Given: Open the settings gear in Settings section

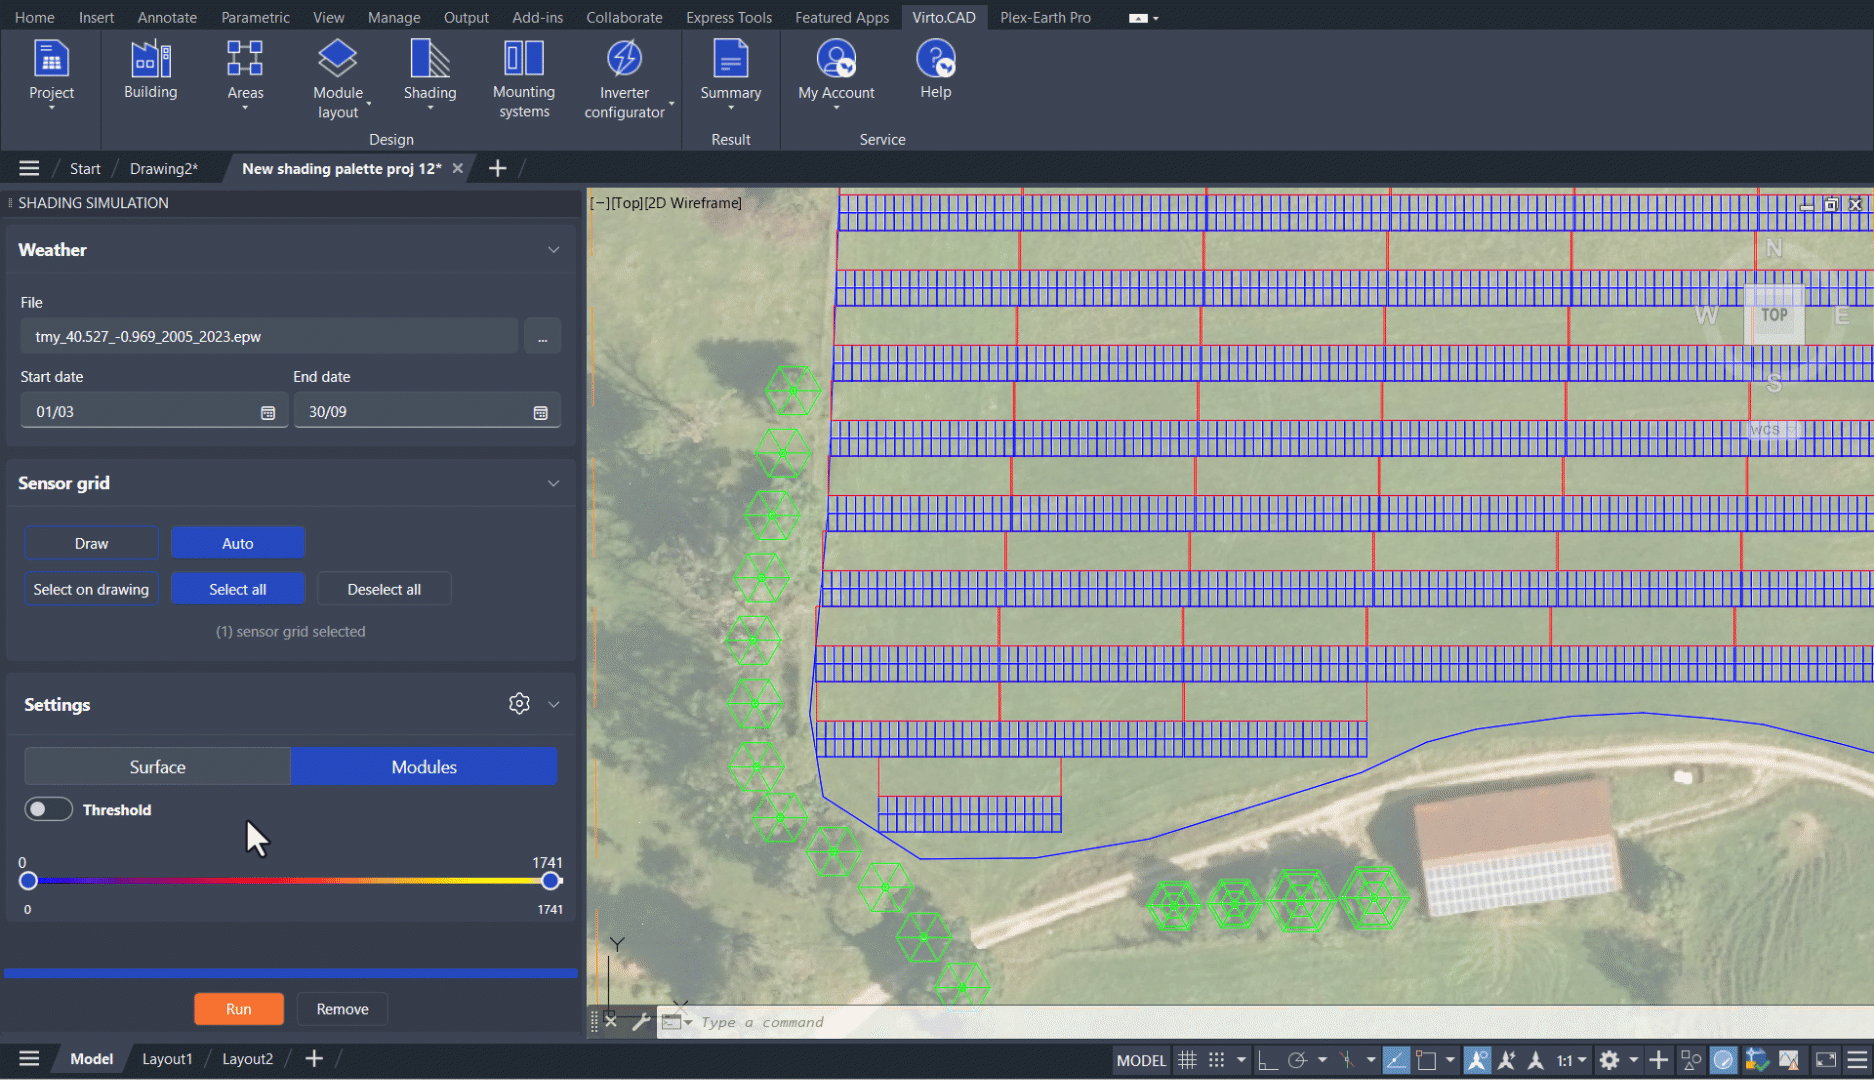Looking at the screenshot, I should [519, 704].
